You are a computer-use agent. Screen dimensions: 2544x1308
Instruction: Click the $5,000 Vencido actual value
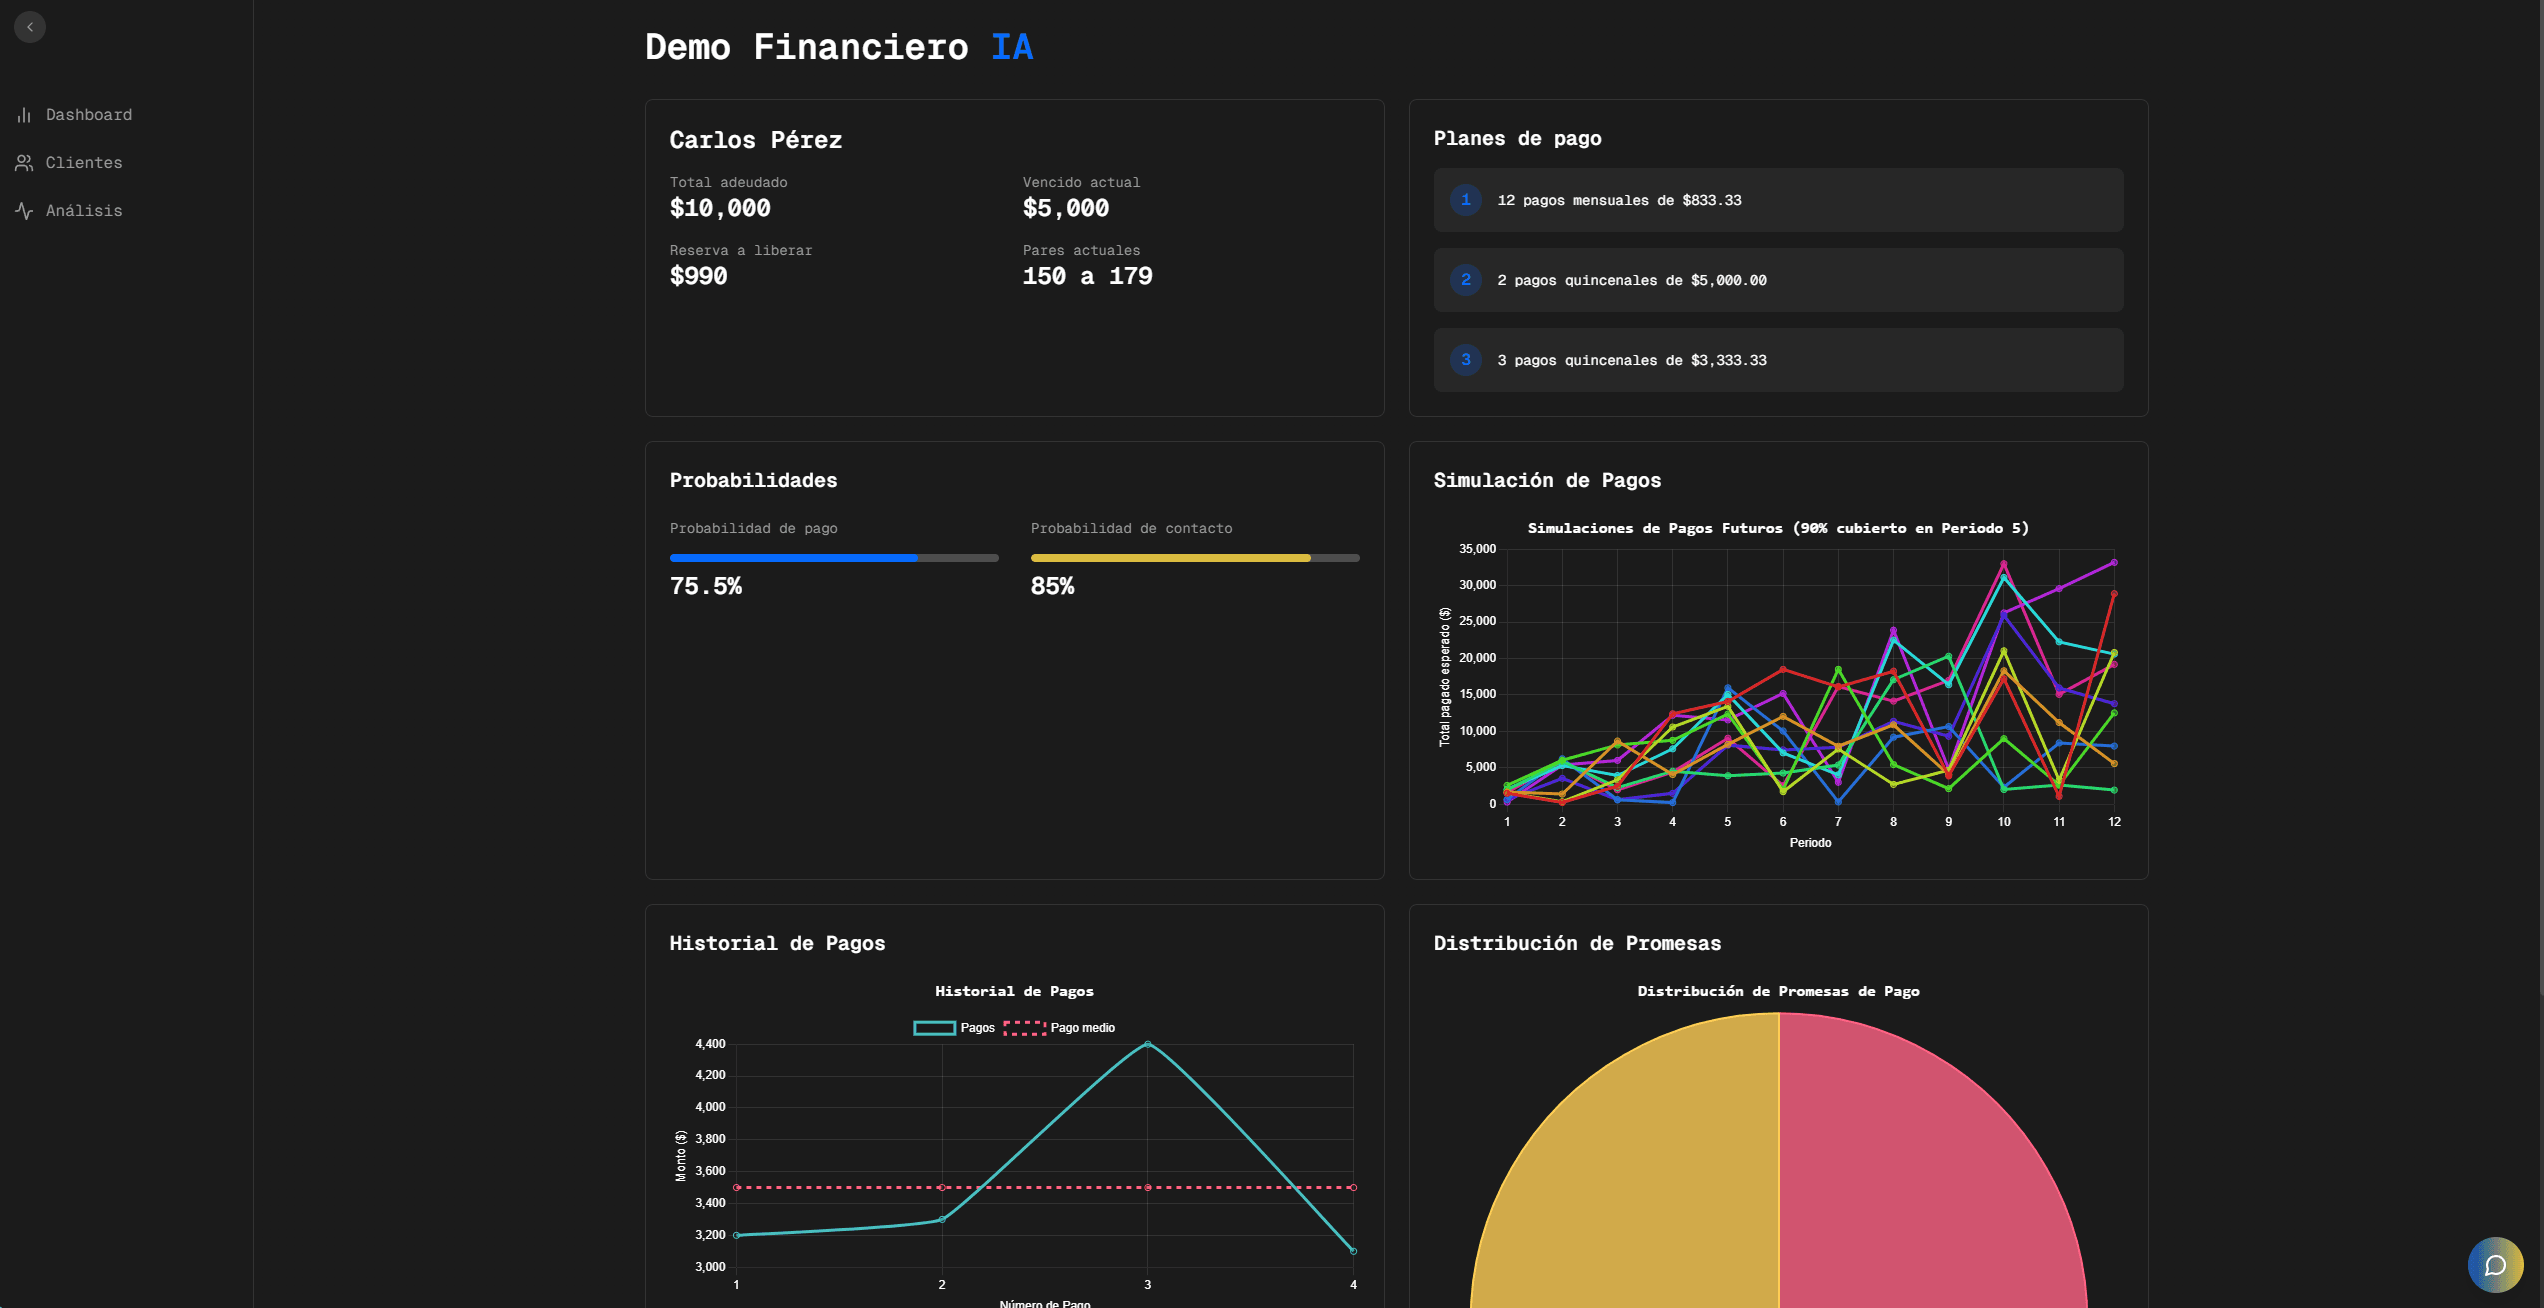(x=1066, y=208)
